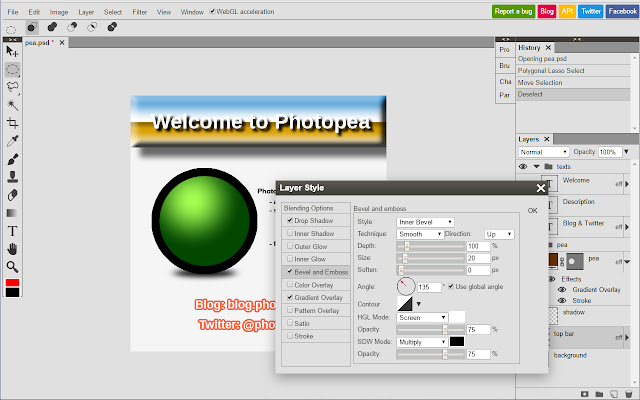Choose the Unite selection mode icon

[x=52, y=27]
